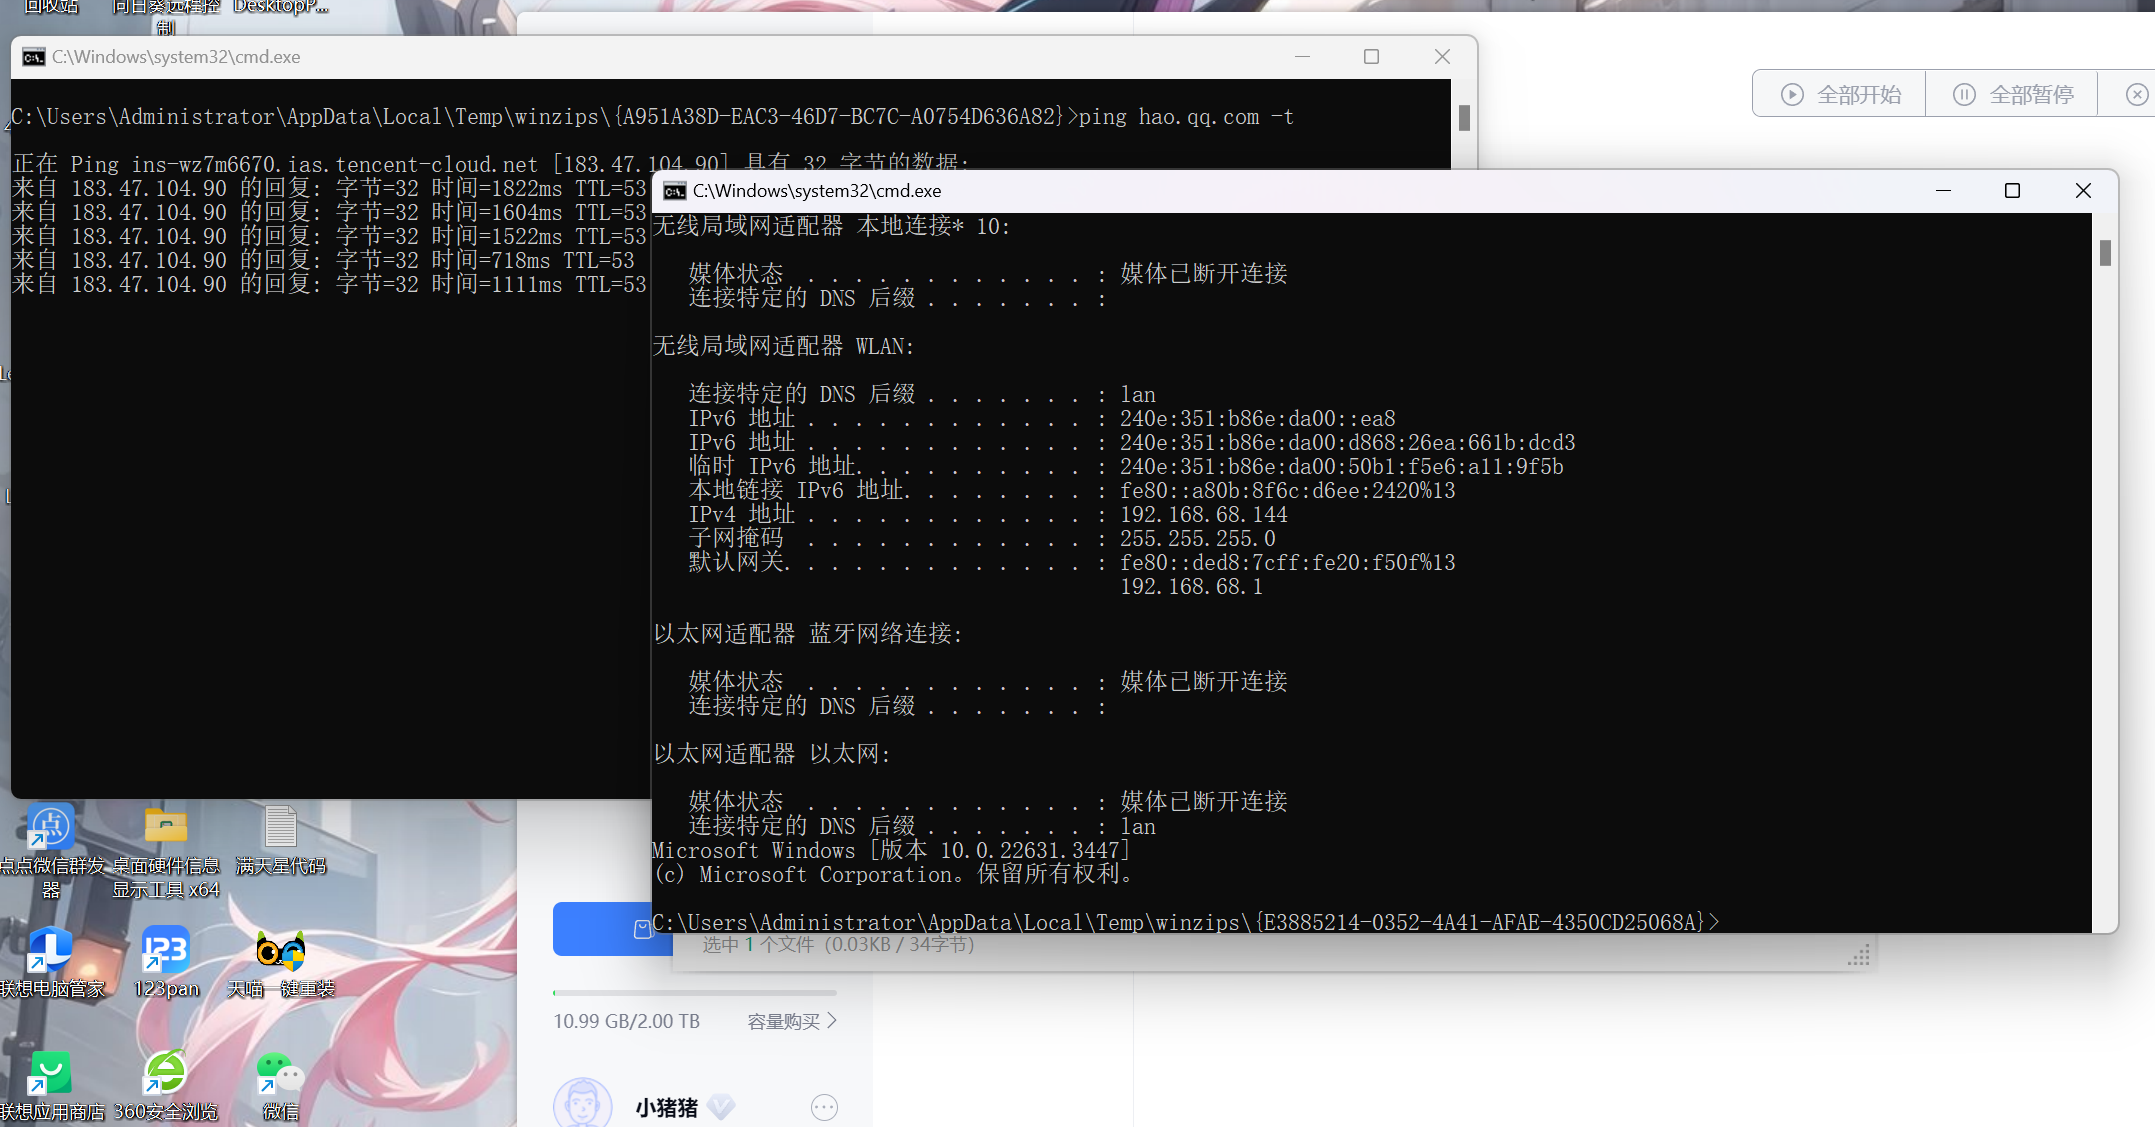Click the 本地链接 IPv6 地址 fe80 line

(x=1072, y=491)
